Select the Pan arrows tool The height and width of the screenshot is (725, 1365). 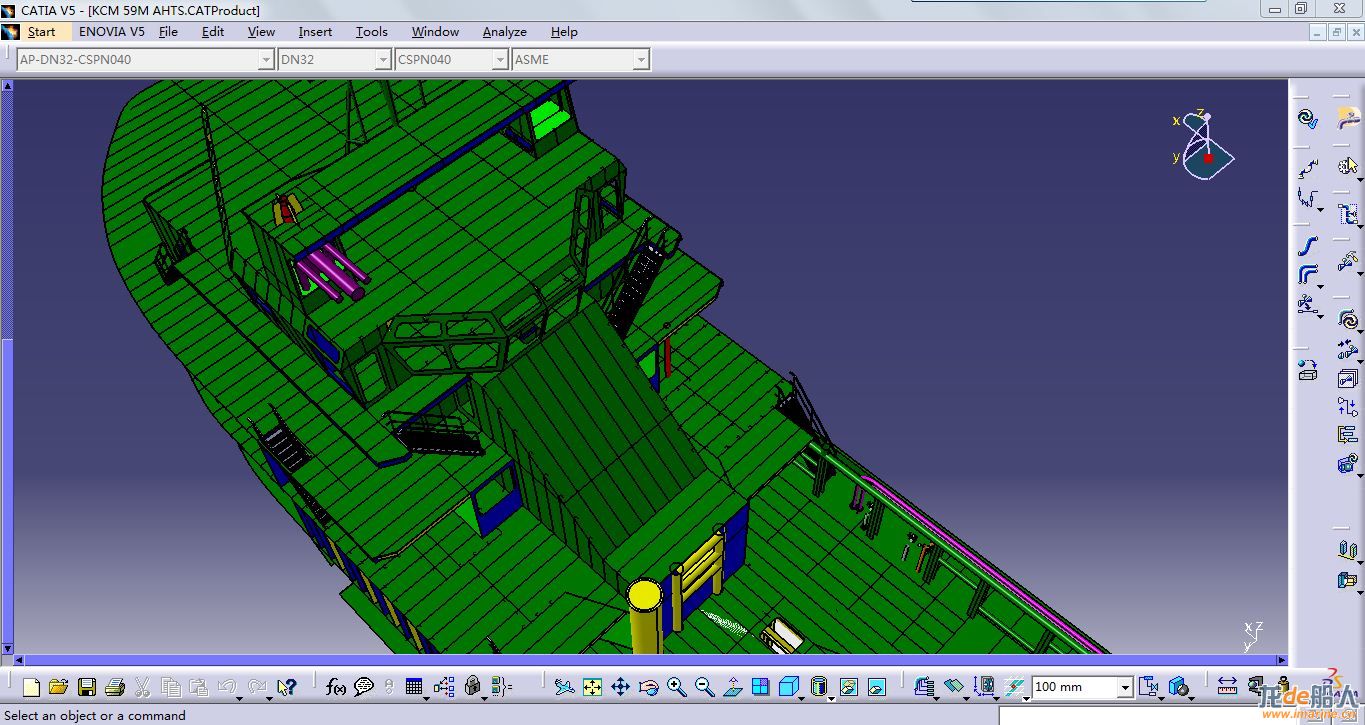pyautogui.click(x=620, y=687)
